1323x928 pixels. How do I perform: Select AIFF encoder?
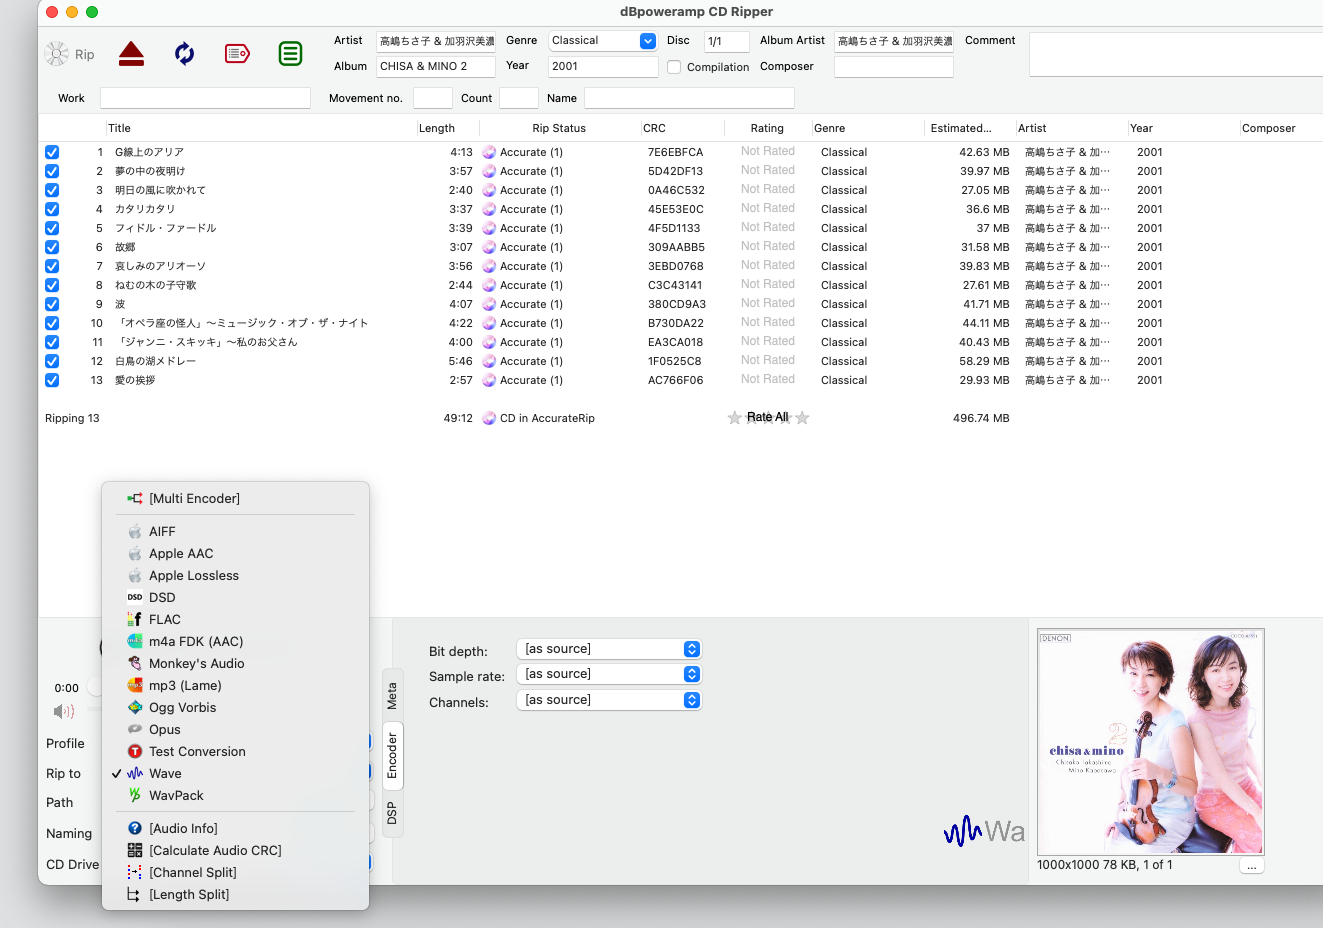click(236, 531)
